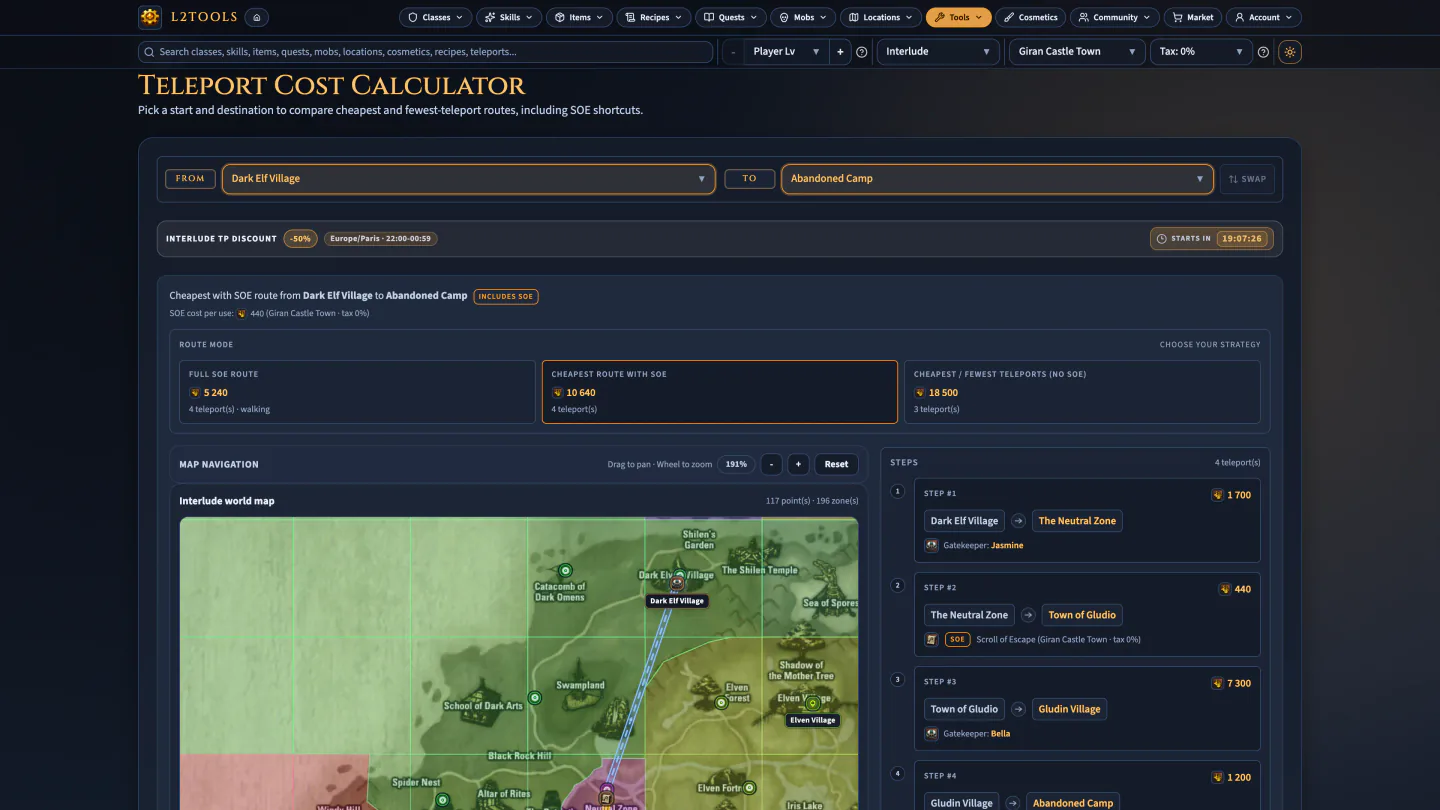This screenshot has width=1440, height=810.
Task: Swap the From and To locations
Action: tap(1247, 179)
